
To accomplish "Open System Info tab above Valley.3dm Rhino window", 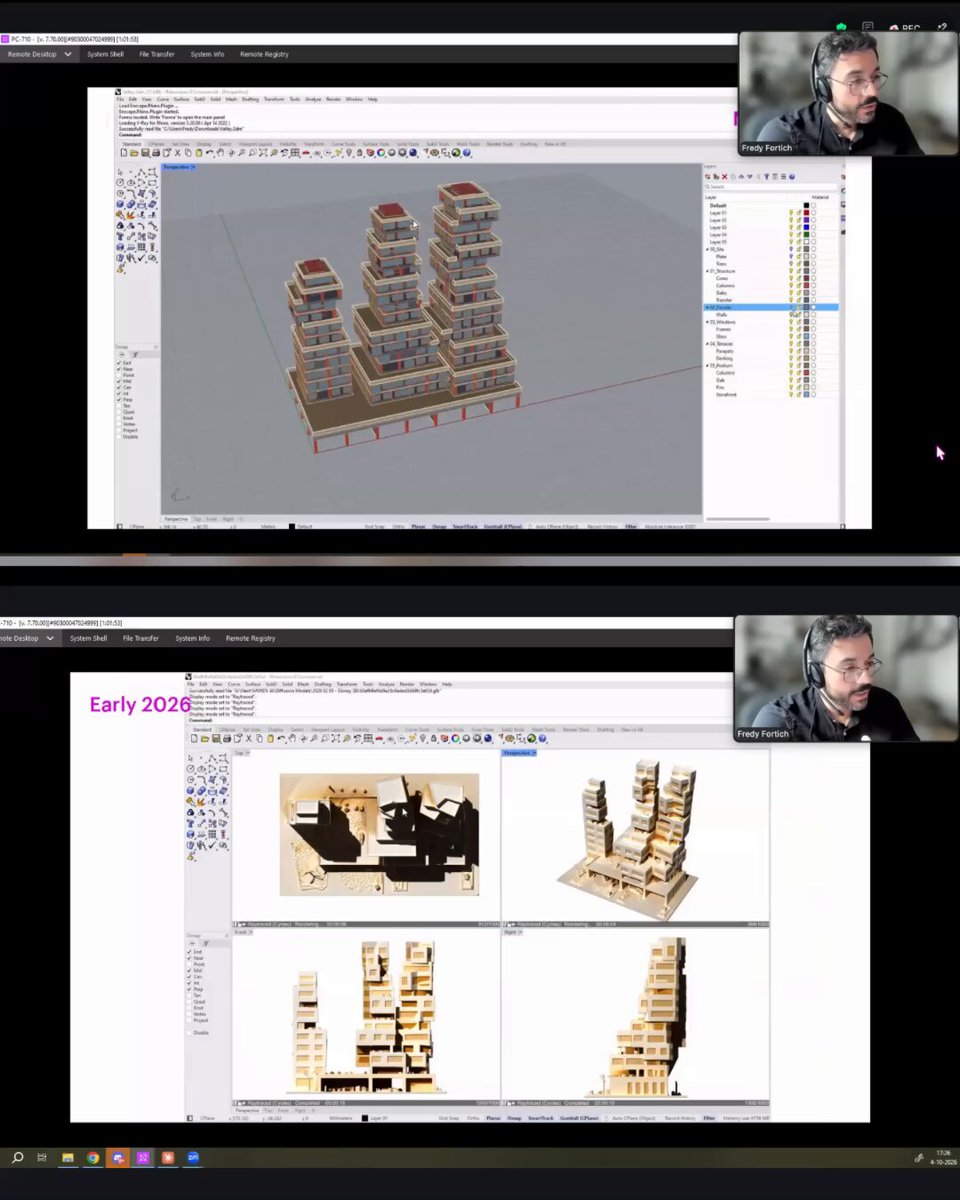I will 207,54.
